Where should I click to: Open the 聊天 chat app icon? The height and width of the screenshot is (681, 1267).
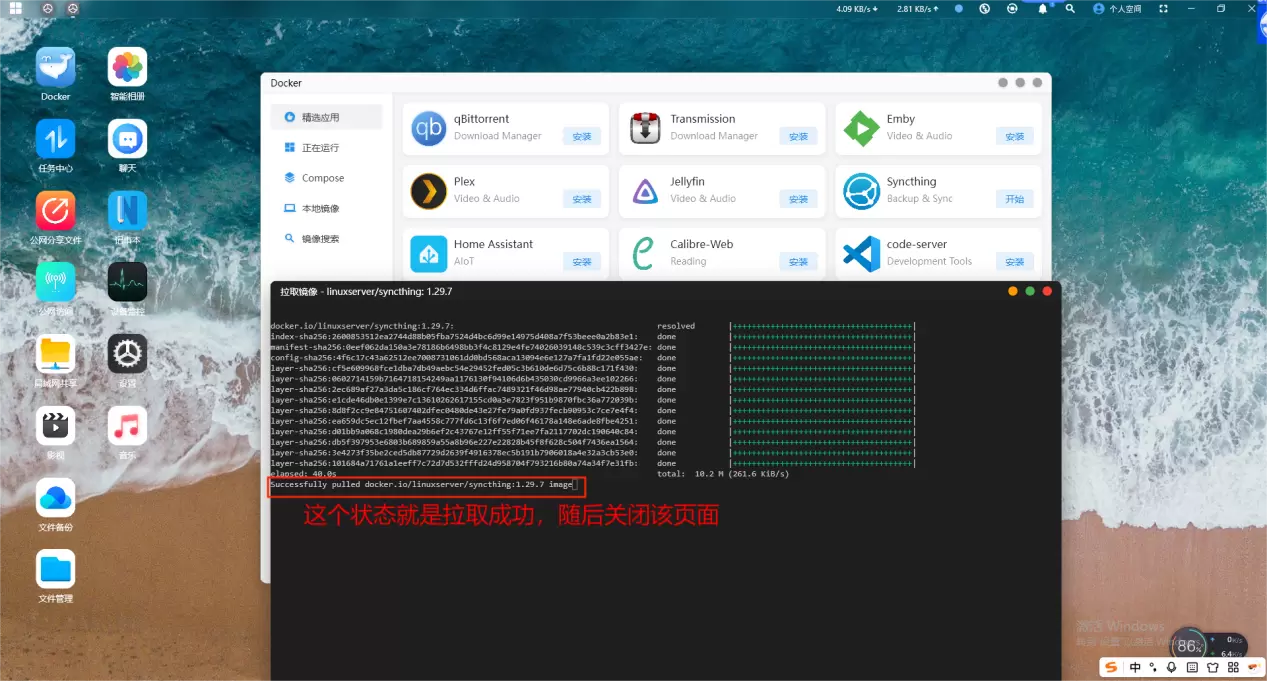click(127, 140)
